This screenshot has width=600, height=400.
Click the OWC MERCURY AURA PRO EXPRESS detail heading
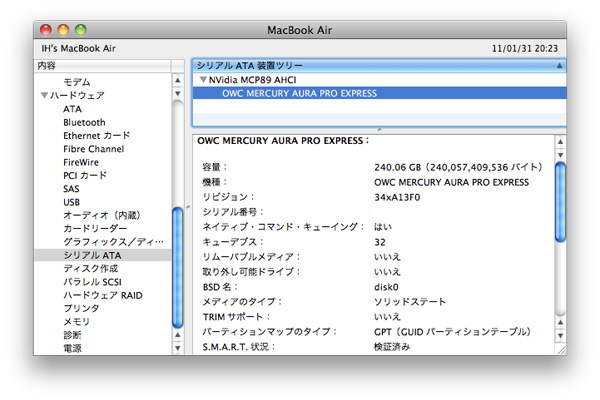click(x=283, y=140)
